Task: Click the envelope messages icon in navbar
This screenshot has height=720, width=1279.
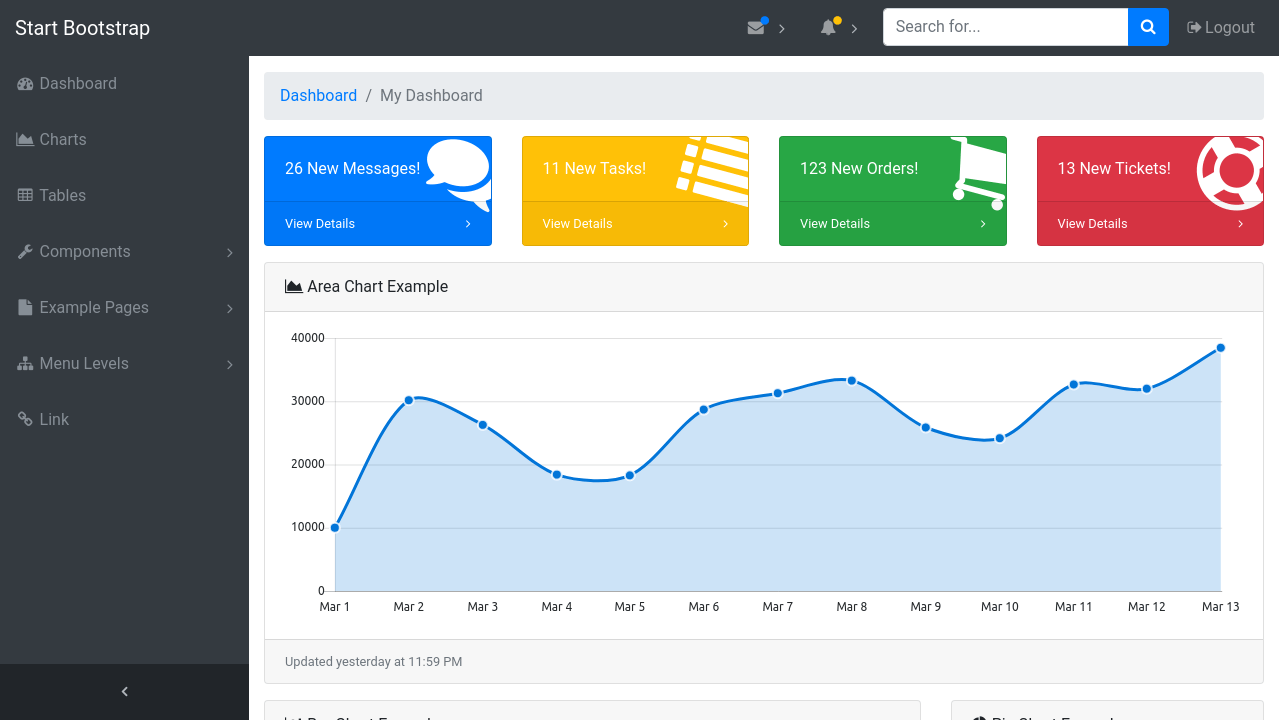Action: pos(756,28)
